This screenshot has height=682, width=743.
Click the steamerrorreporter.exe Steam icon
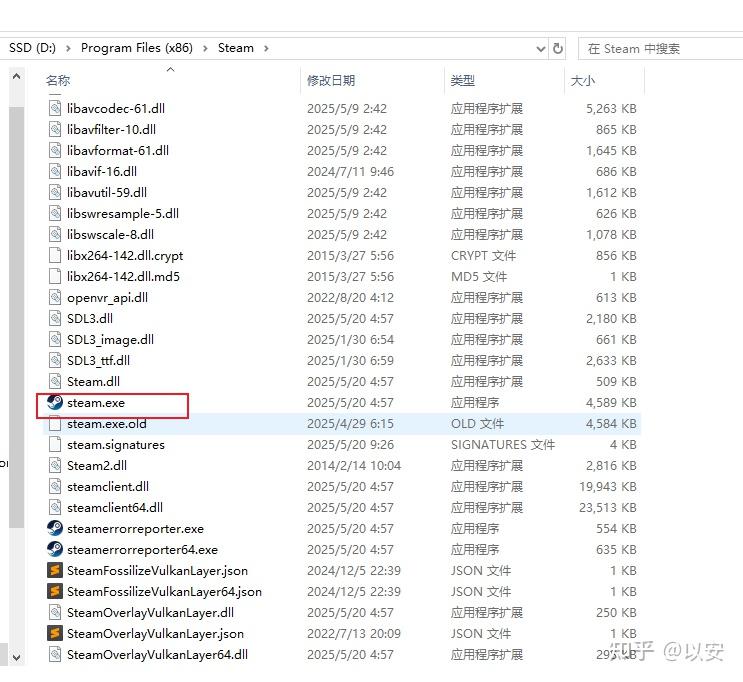(55, 528)
